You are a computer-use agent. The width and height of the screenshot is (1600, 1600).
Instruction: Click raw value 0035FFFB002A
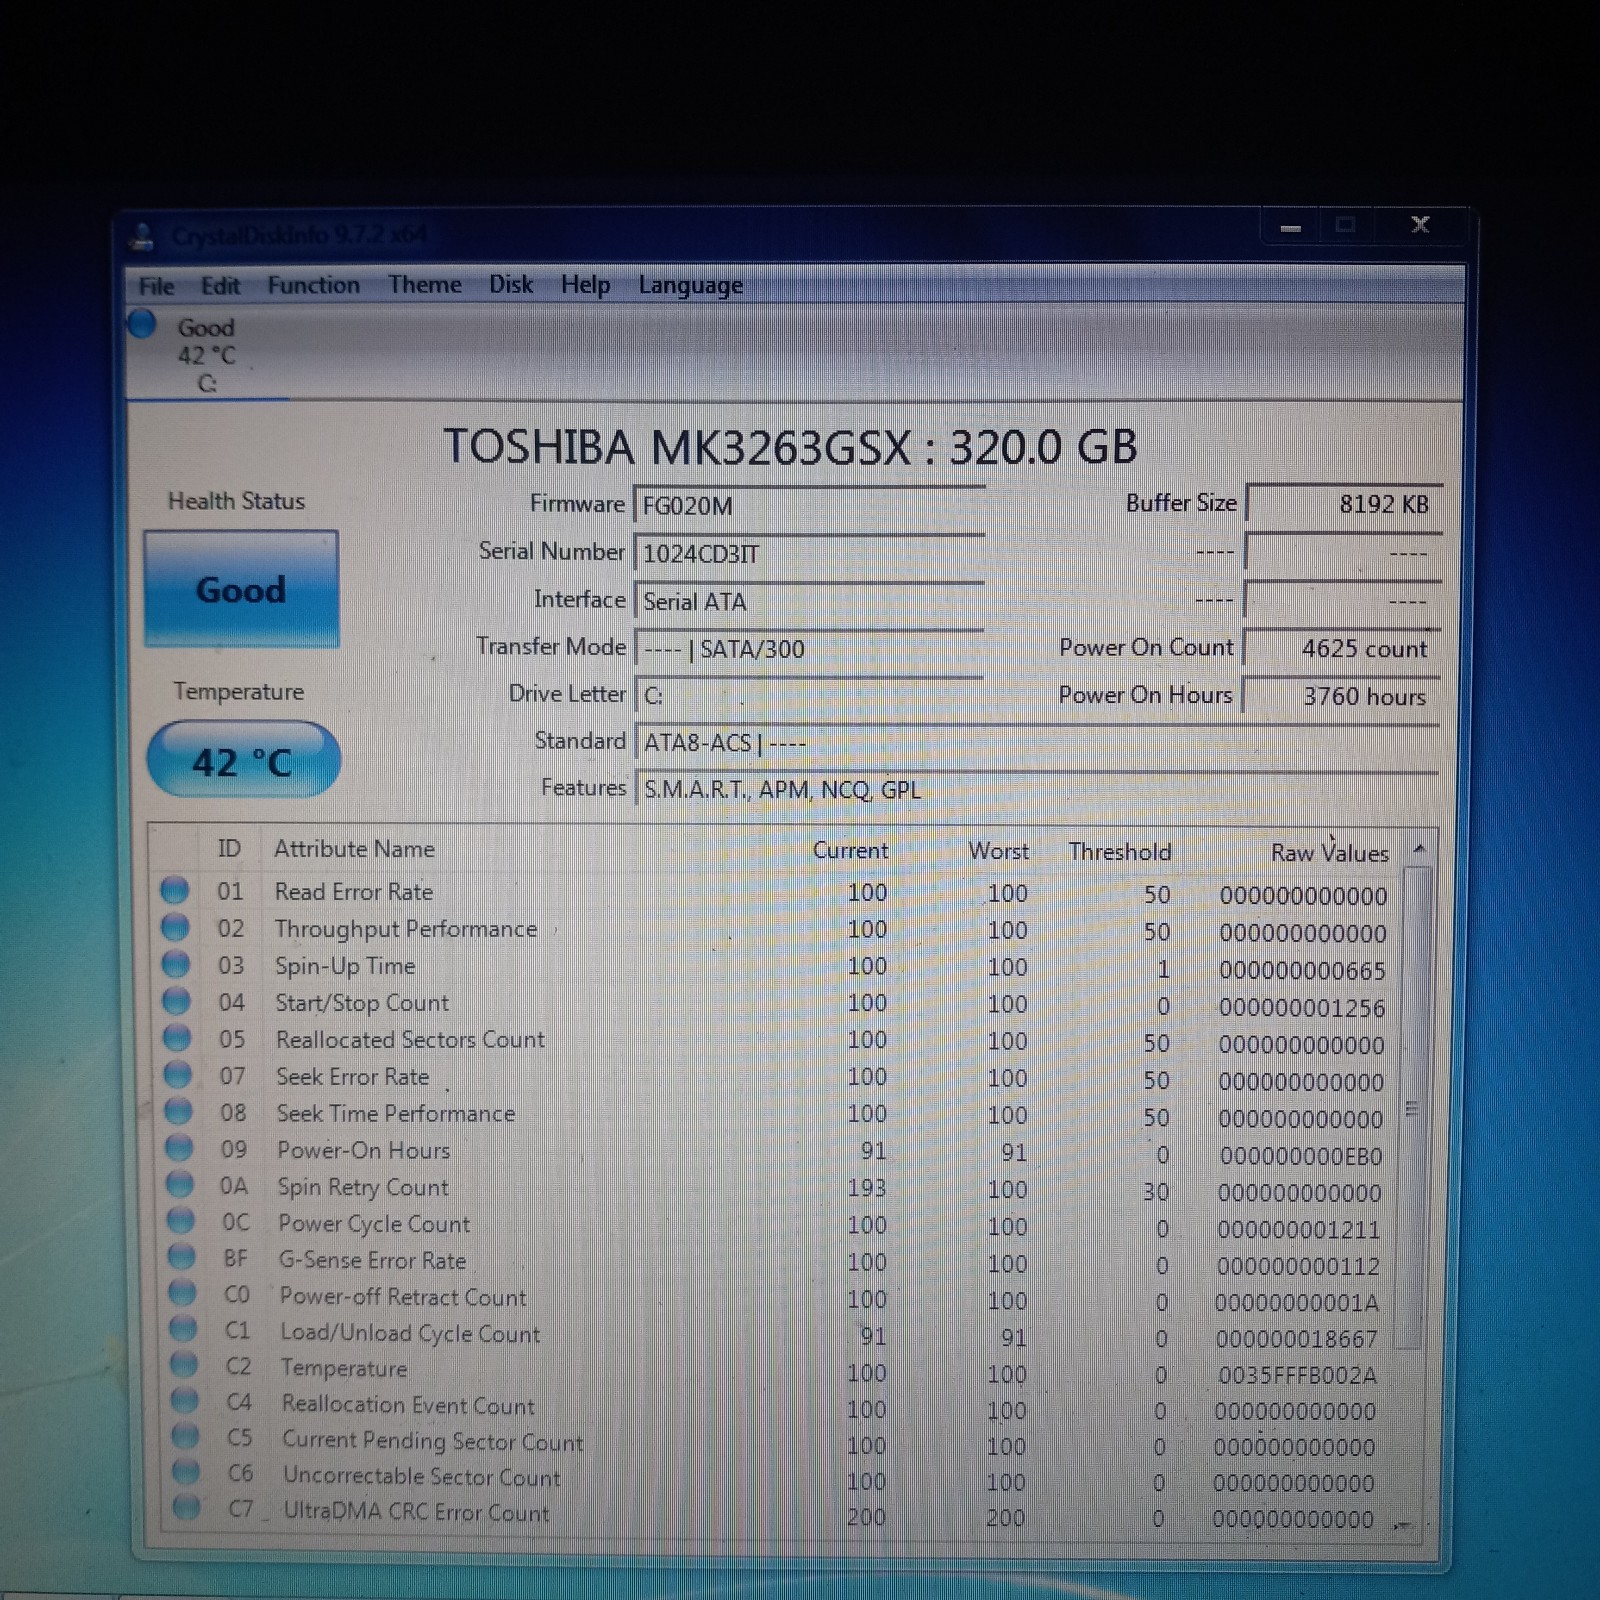pos(1297,1376)
